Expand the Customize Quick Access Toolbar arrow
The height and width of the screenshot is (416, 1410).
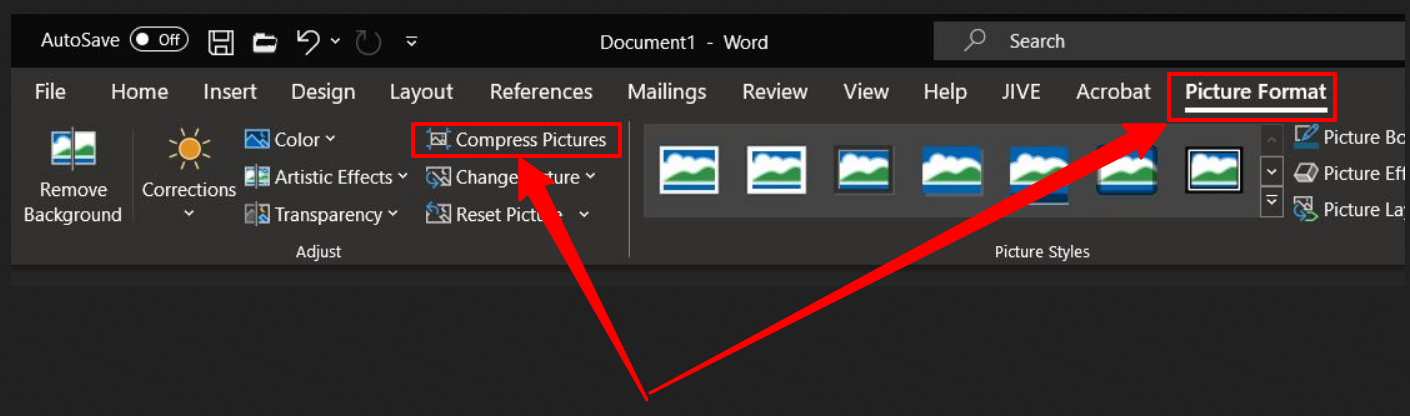tap(411, 42)
